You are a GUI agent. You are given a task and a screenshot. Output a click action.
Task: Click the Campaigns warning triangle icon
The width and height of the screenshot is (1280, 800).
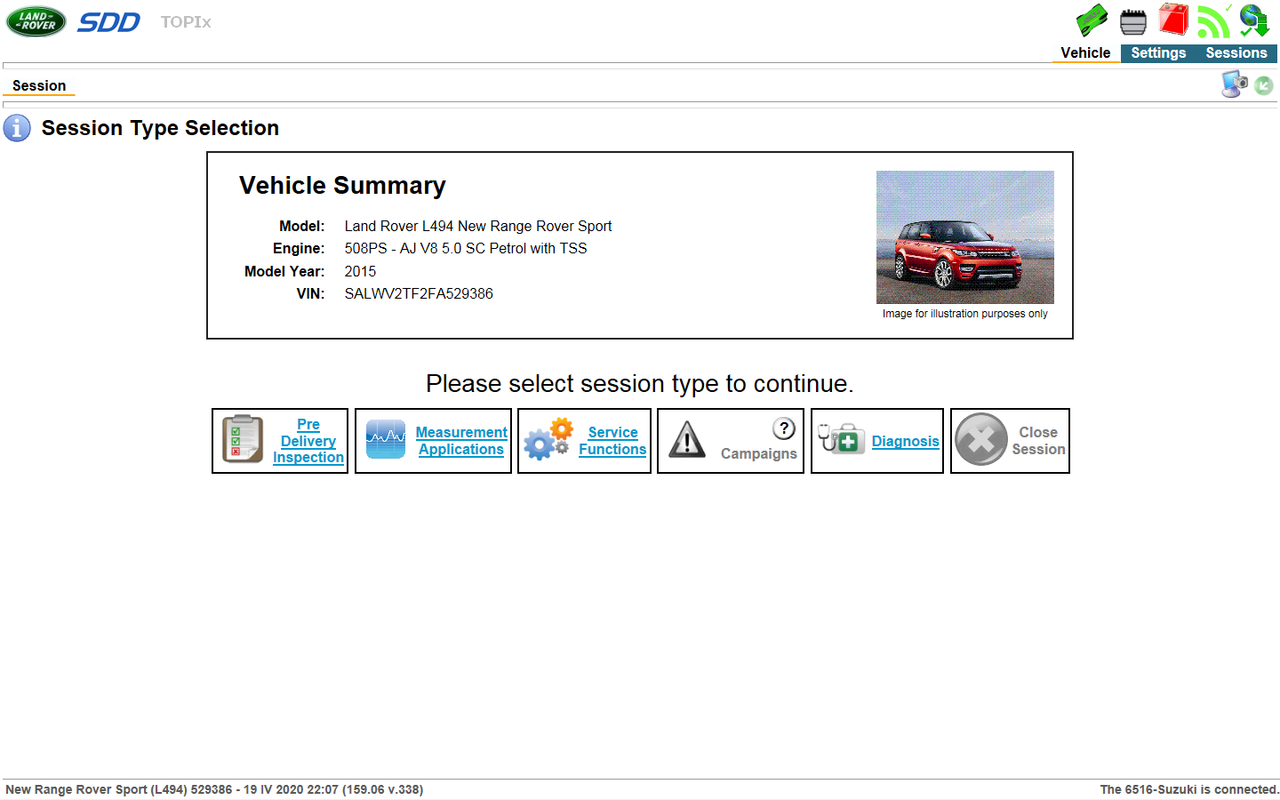click(x=687, y=440)
